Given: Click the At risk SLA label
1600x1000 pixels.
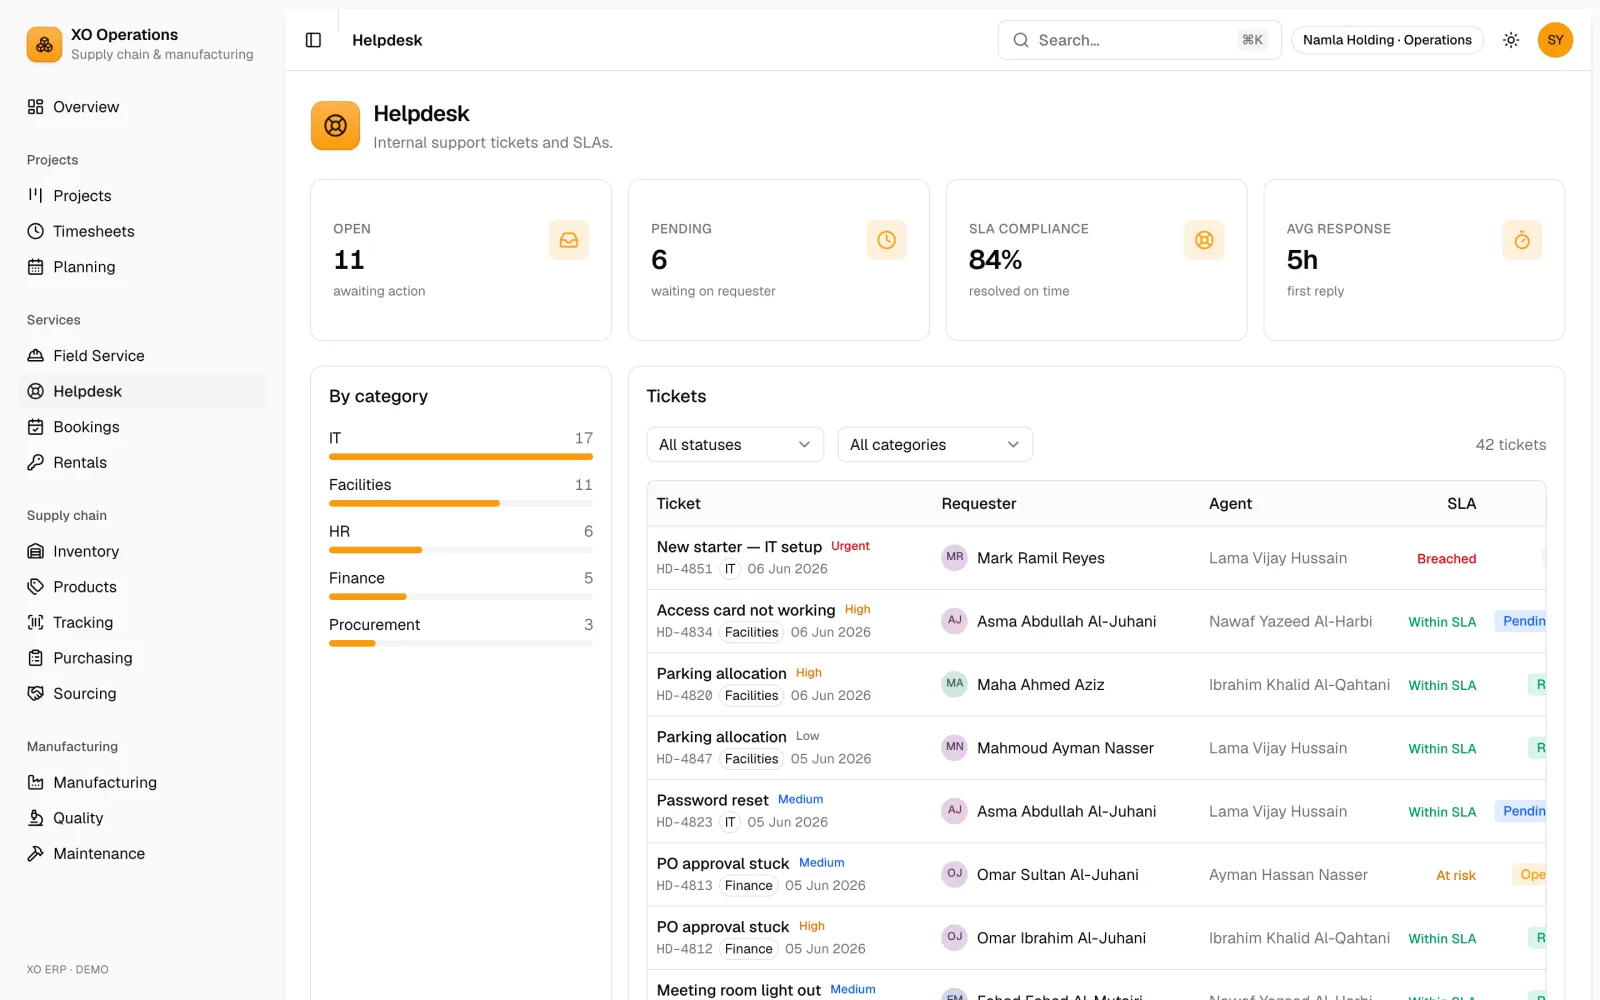Looking at the screenshot, I should 1456,875.
